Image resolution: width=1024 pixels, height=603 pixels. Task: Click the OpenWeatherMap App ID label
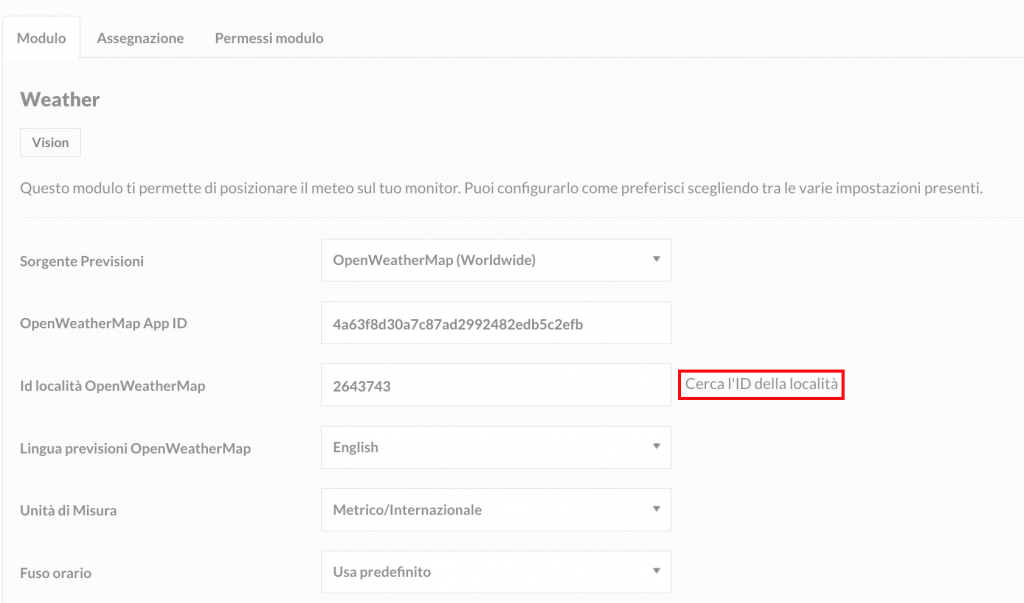pos(103,323)
